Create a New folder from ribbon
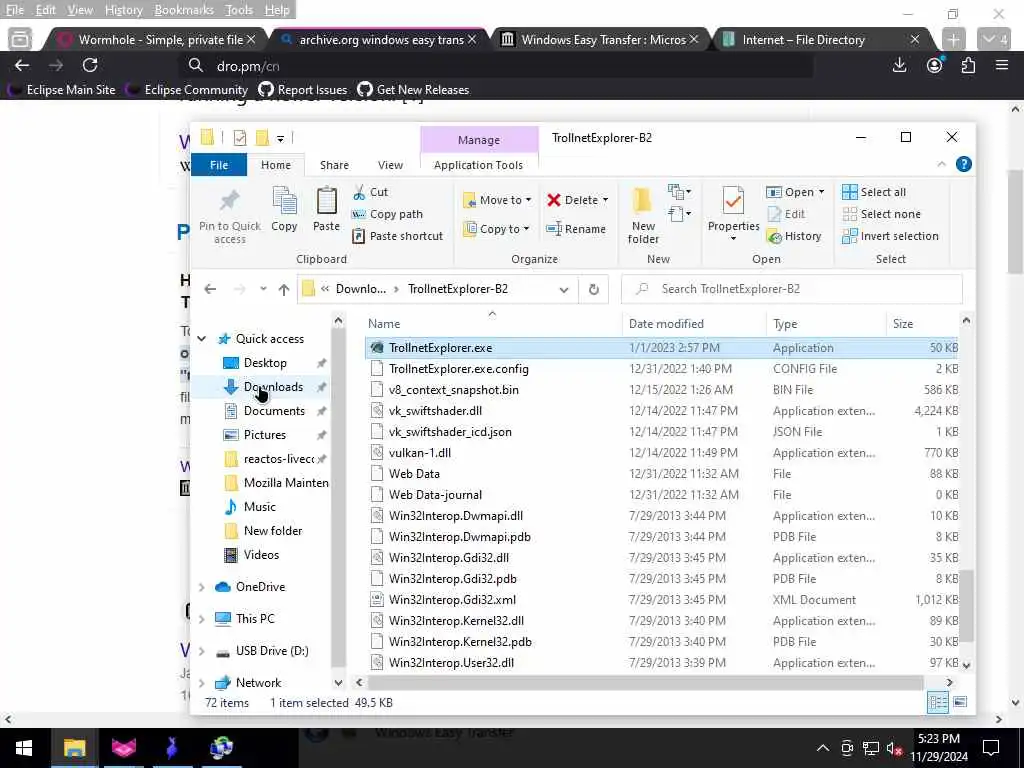Screen dimensions: 1024x768 point(643,216)
